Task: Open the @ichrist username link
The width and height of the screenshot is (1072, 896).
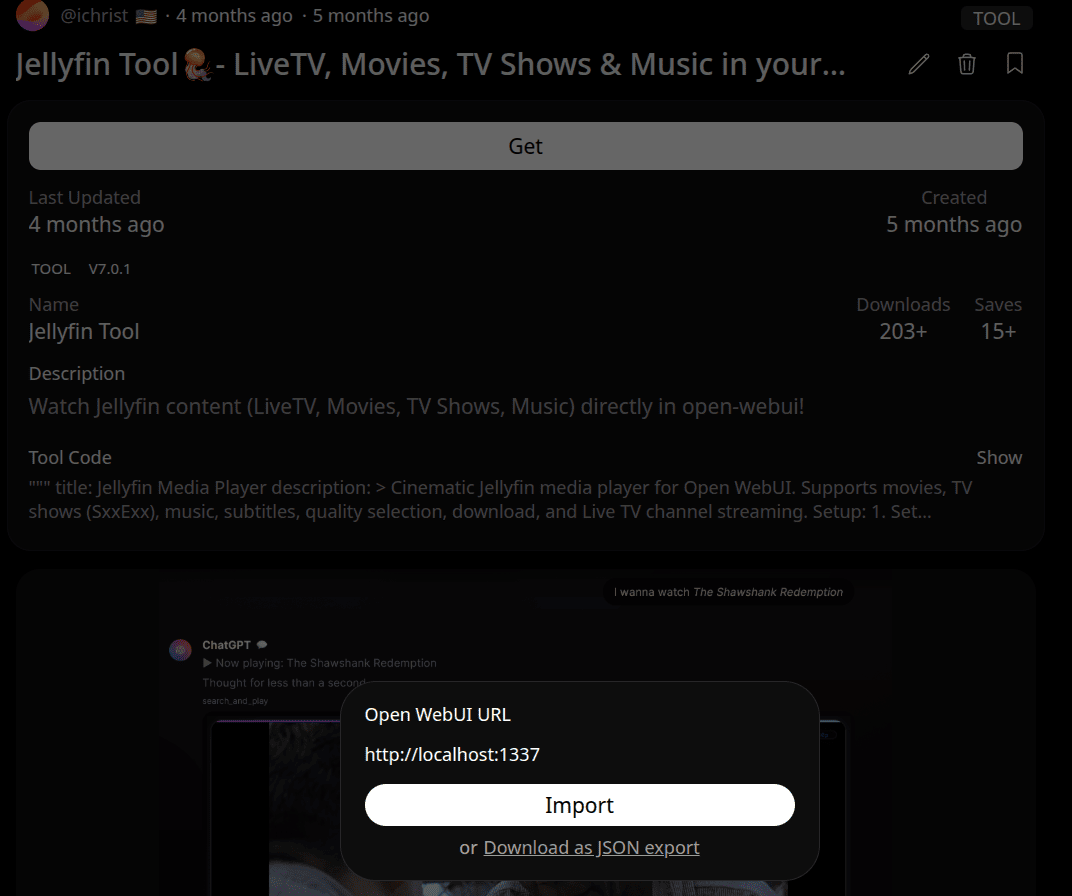Action: (x=94, y=15)
